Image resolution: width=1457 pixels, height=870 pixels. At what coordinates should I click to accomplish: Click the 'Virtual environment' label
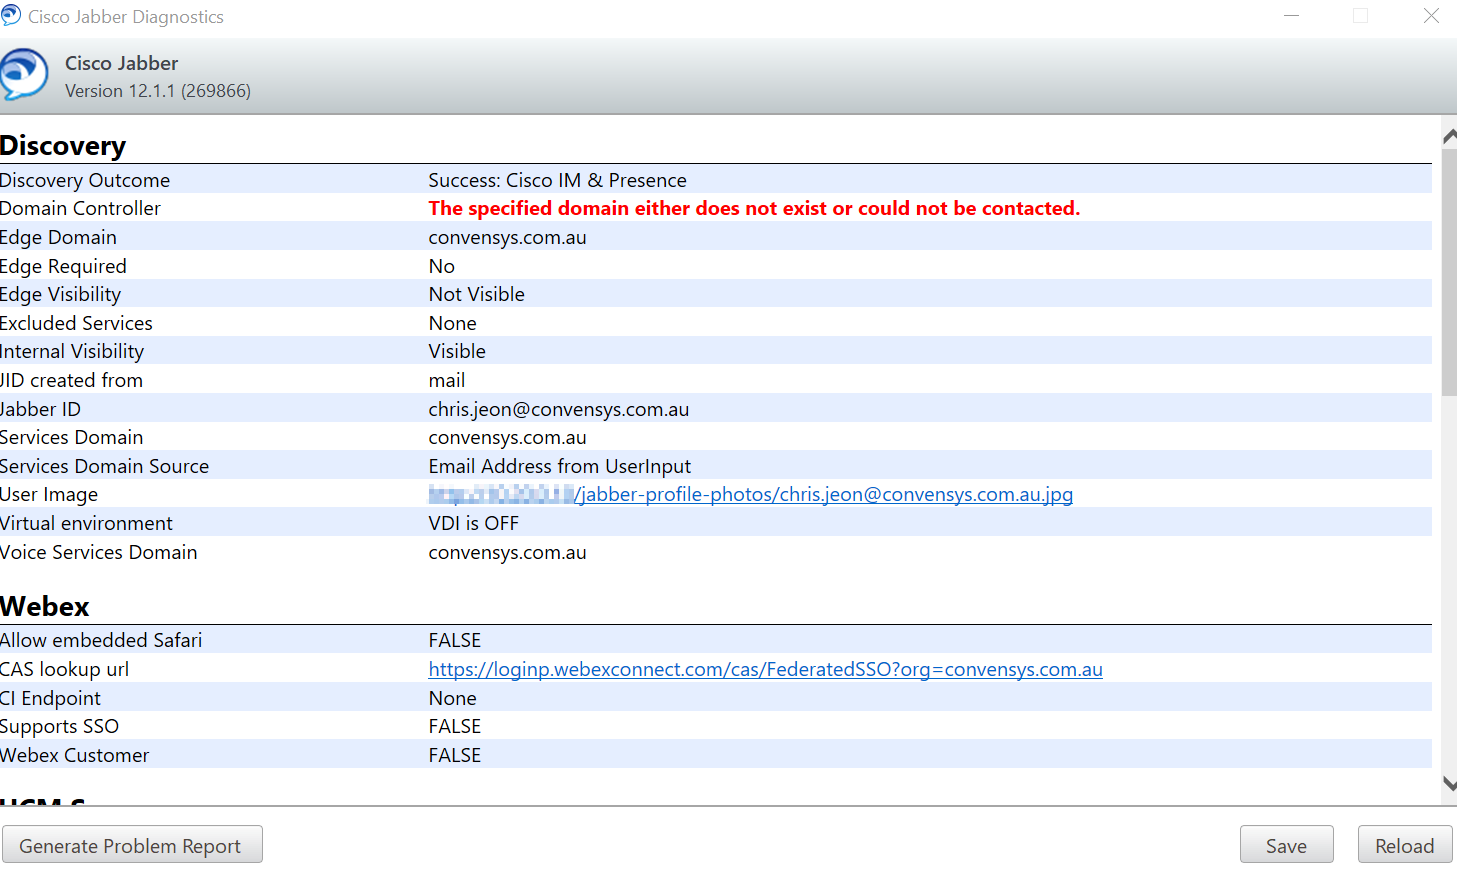coord(86,523)
